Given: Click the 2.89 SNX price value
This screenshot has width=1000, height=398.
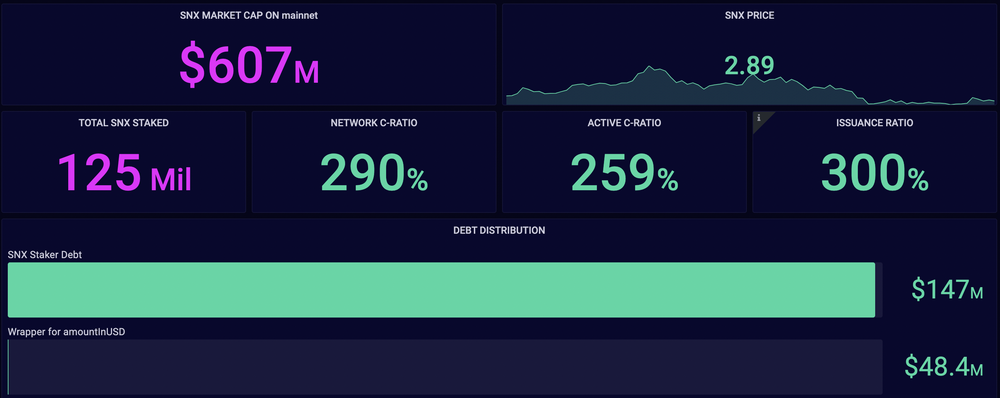Looking at the screenshot, I should [749, 66].
